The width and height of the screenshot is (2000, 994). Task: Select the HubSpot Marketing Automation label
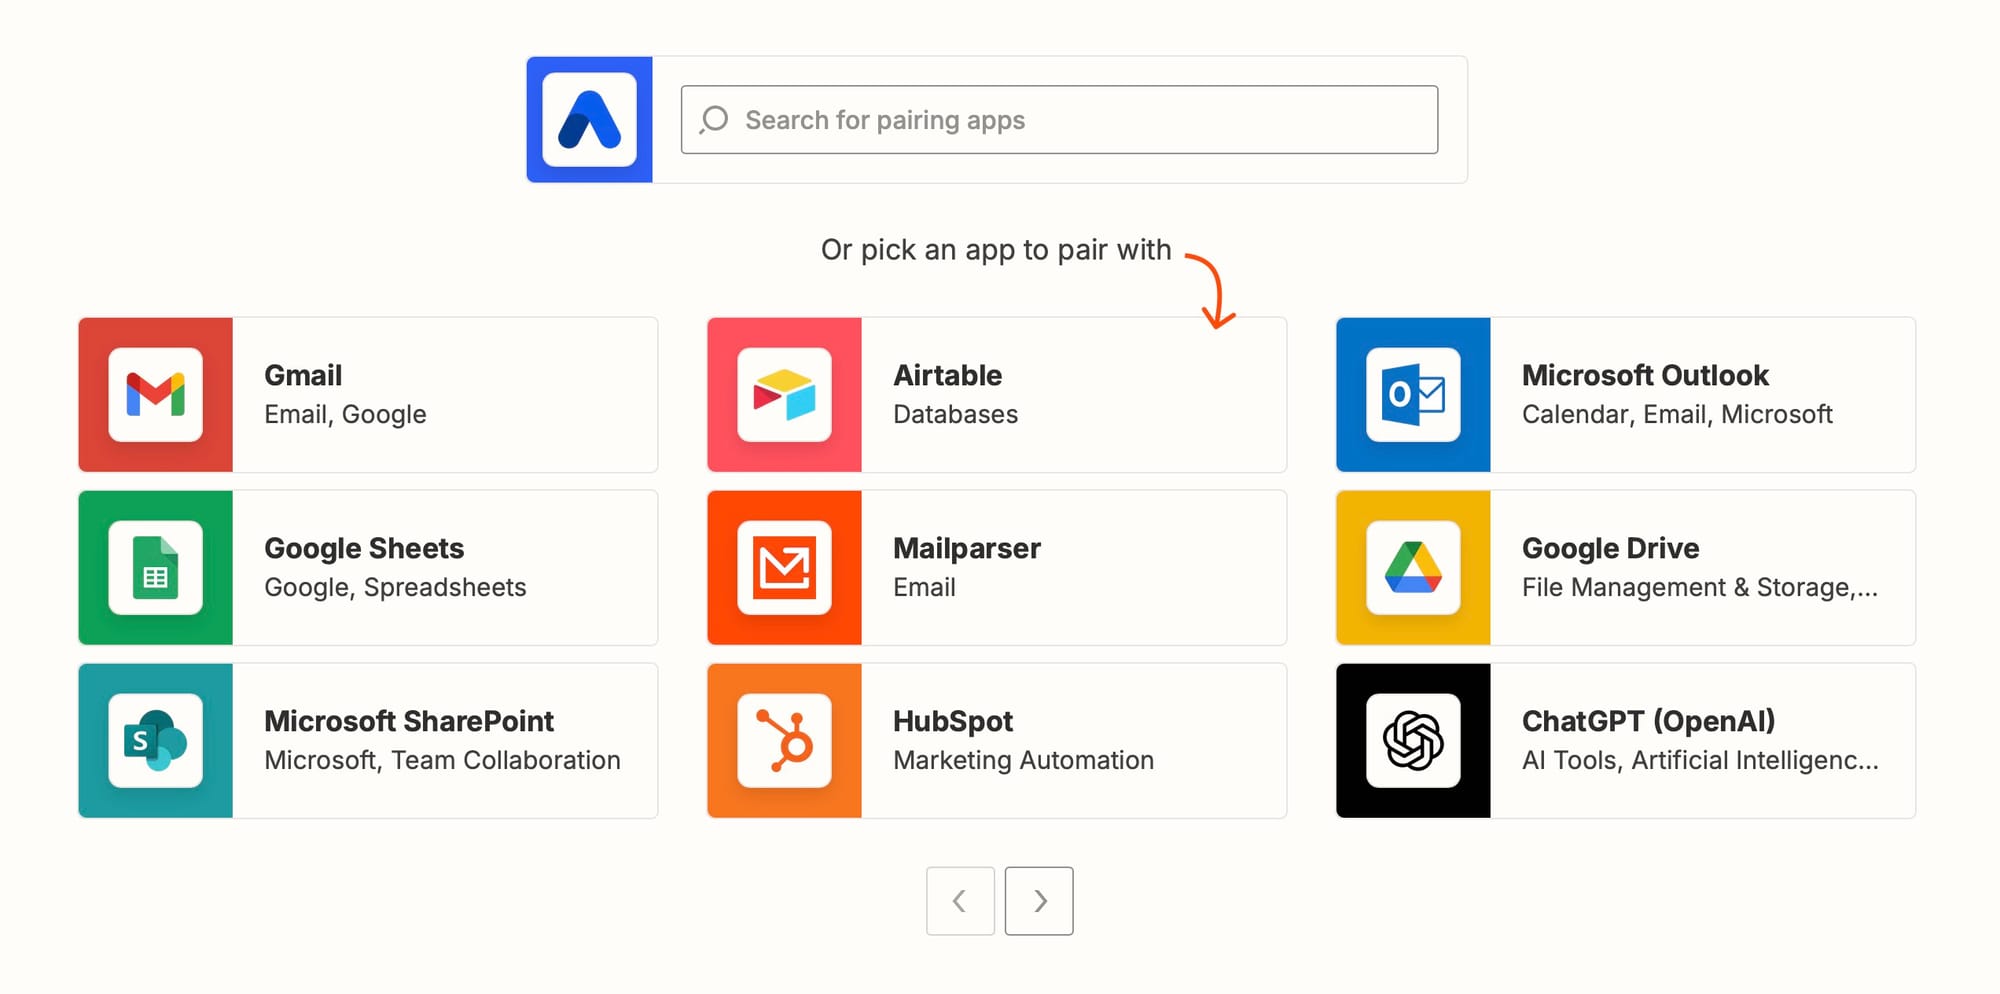pyautogui.click(x=1023, y=761)
